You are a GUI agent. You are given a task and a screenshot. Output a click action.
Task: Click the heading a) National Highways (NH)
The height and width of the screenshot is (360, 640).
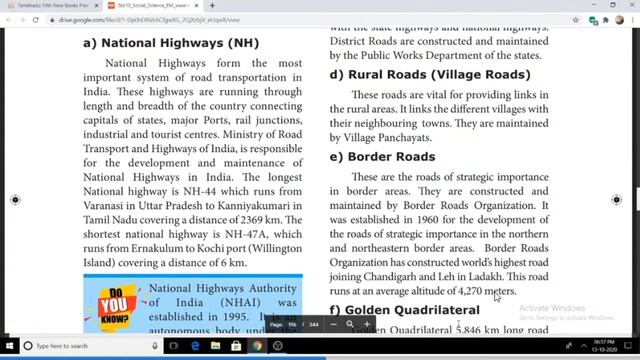coord(171,43)
